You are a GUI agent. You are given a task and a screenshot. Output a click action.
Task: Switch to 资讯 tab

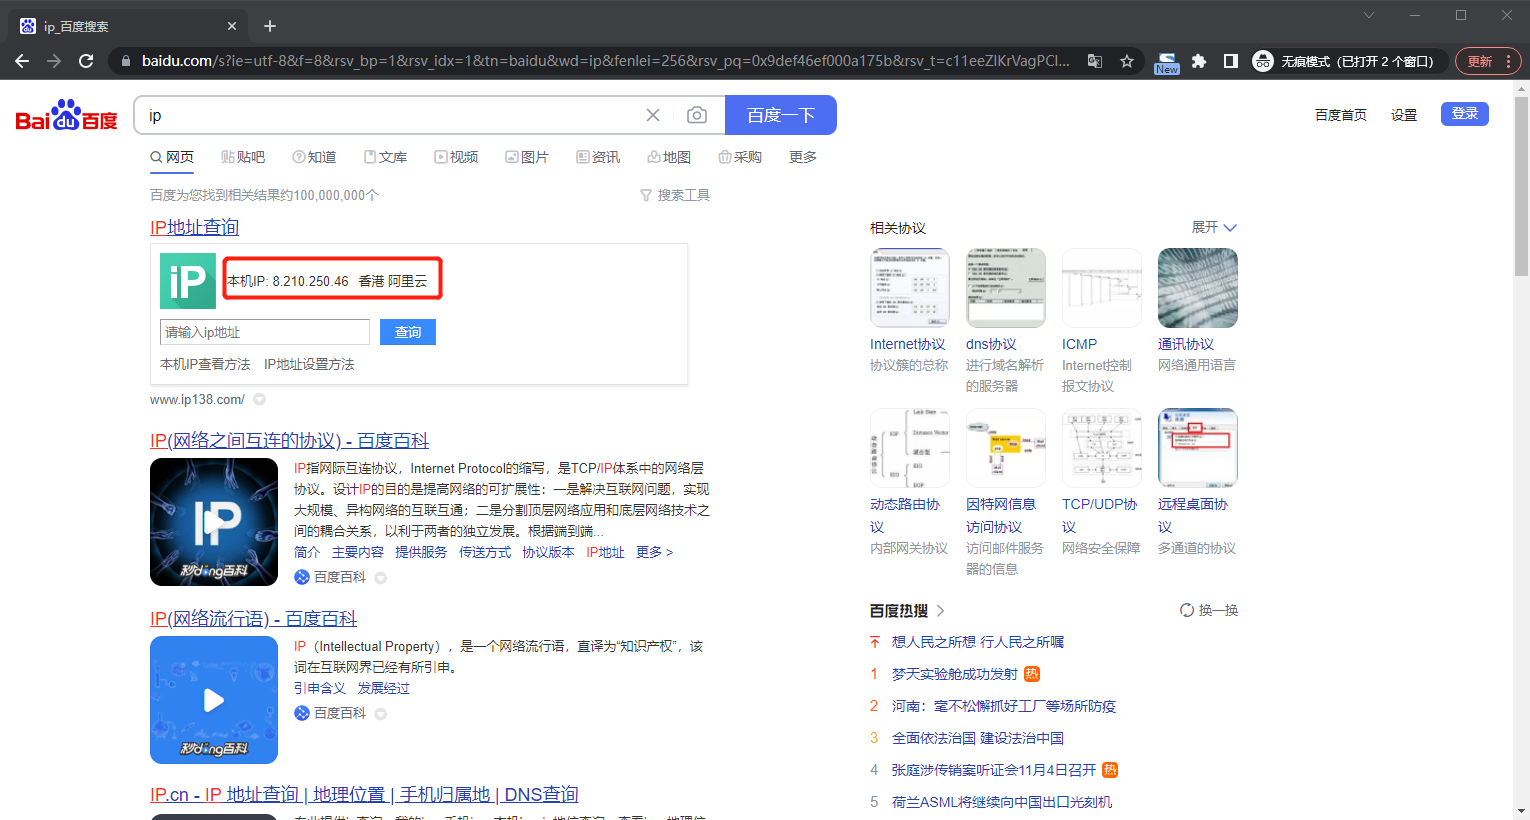coord(598,157)
